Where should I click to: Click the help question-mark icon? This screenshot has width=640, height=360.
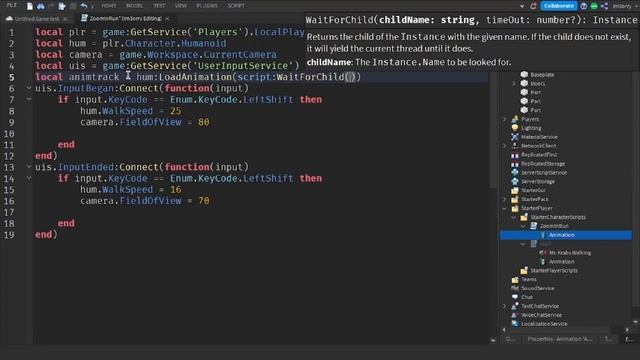[584, 6]
